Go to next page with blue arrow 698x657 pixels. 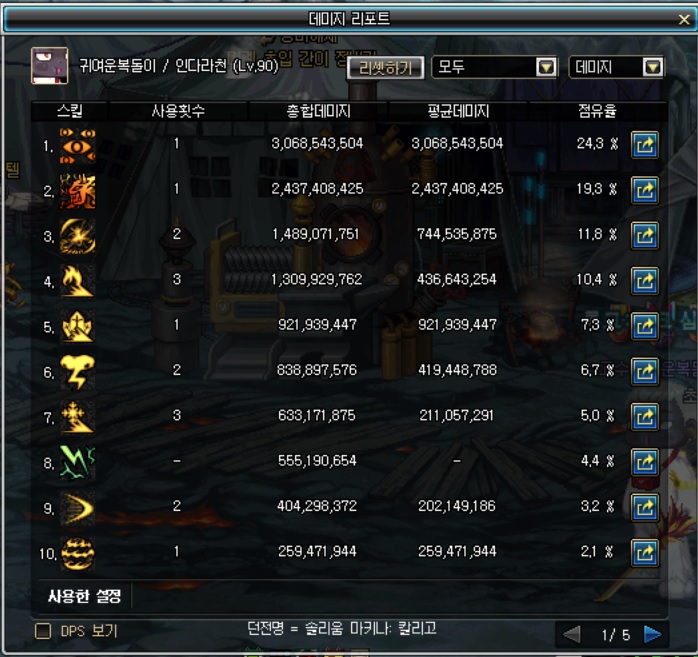653,634
